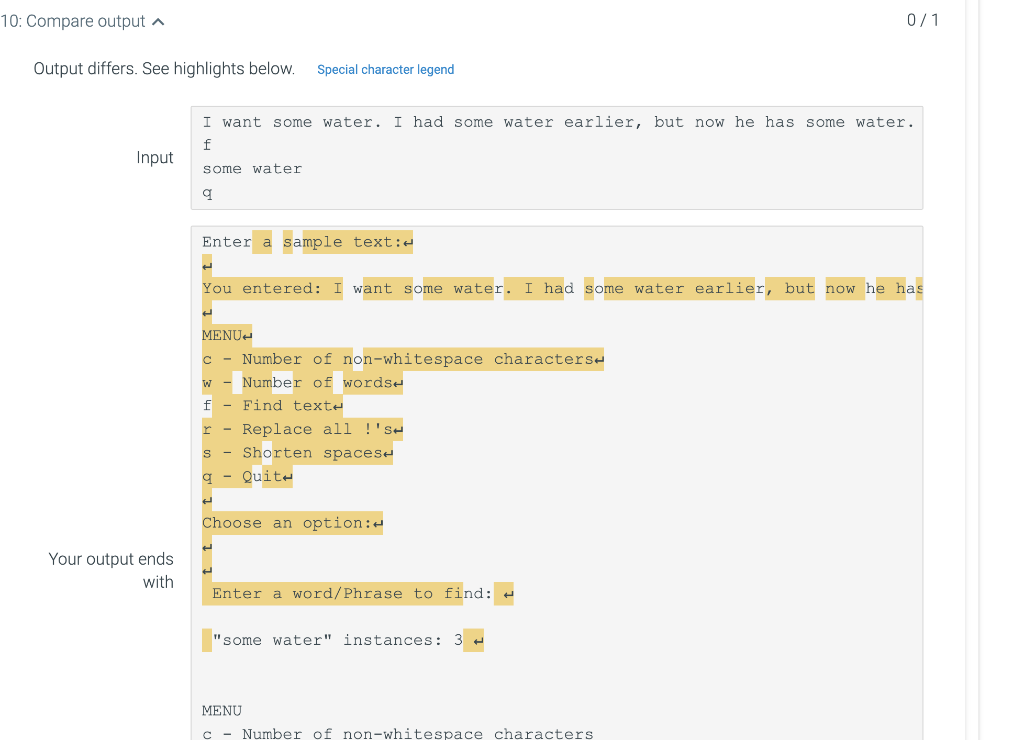
Task: Click the 'w - Number of words' line
Action: click(x=300, y=382)
